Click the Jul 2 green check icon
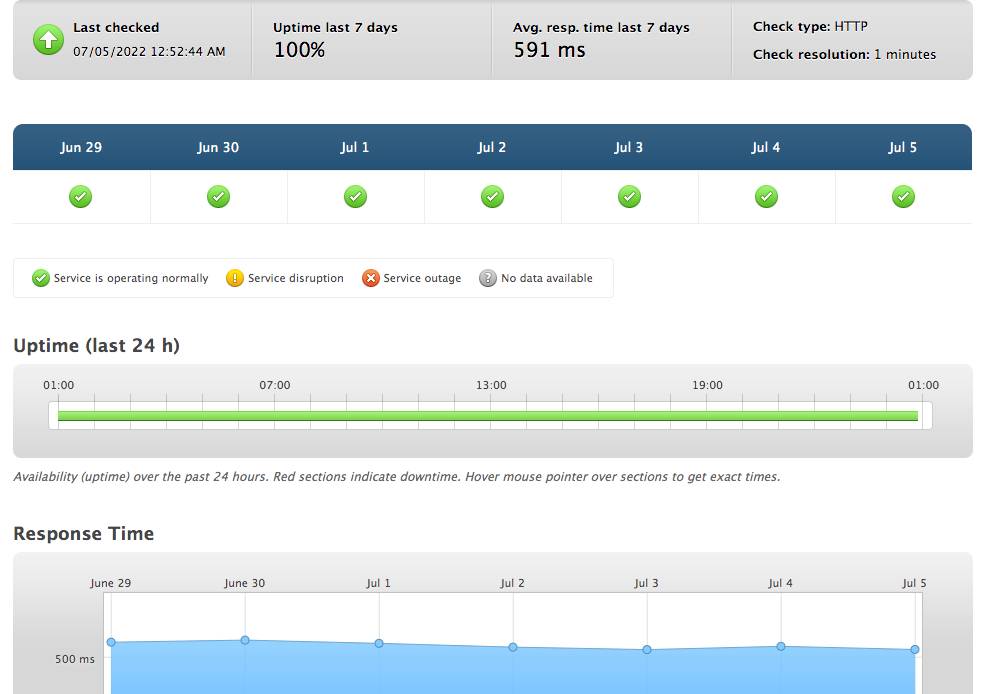The height and width of the screenshot is (694, 988). (492, 197)
